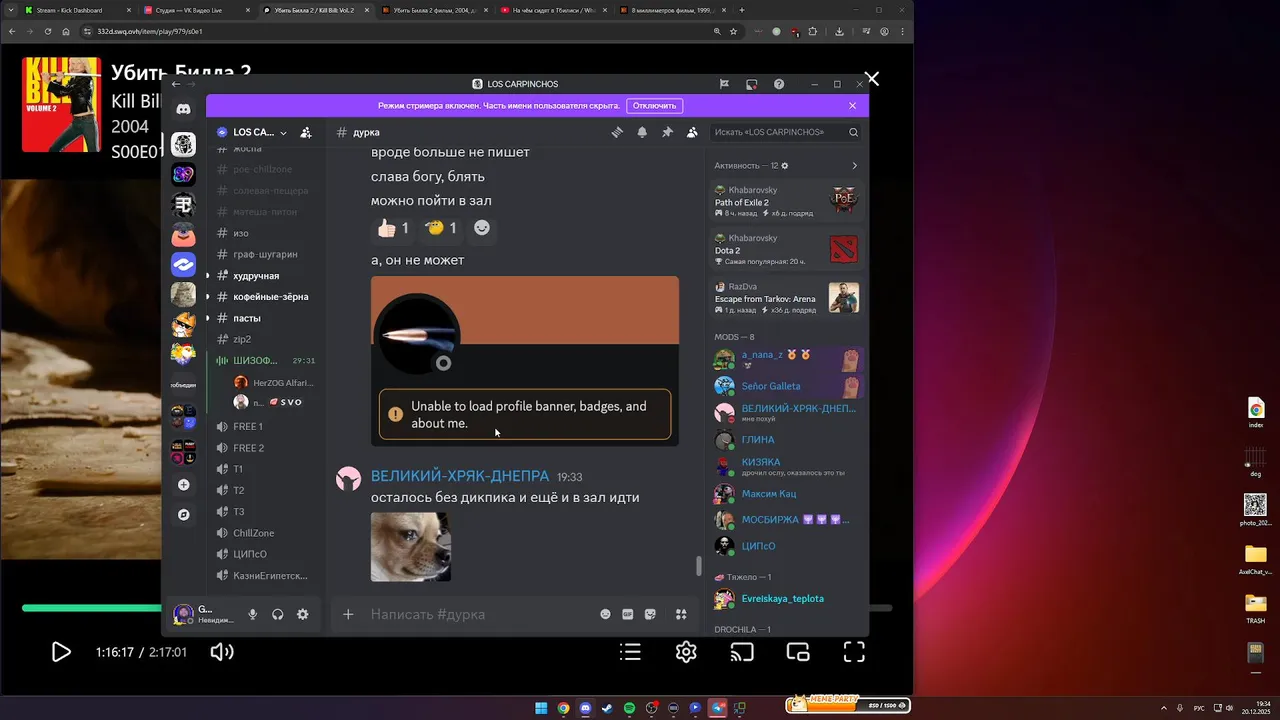1280x720 pixels.
Task: Enable picture-in-picture in video player
Action: pyautogui.click(x=798, y=652)
